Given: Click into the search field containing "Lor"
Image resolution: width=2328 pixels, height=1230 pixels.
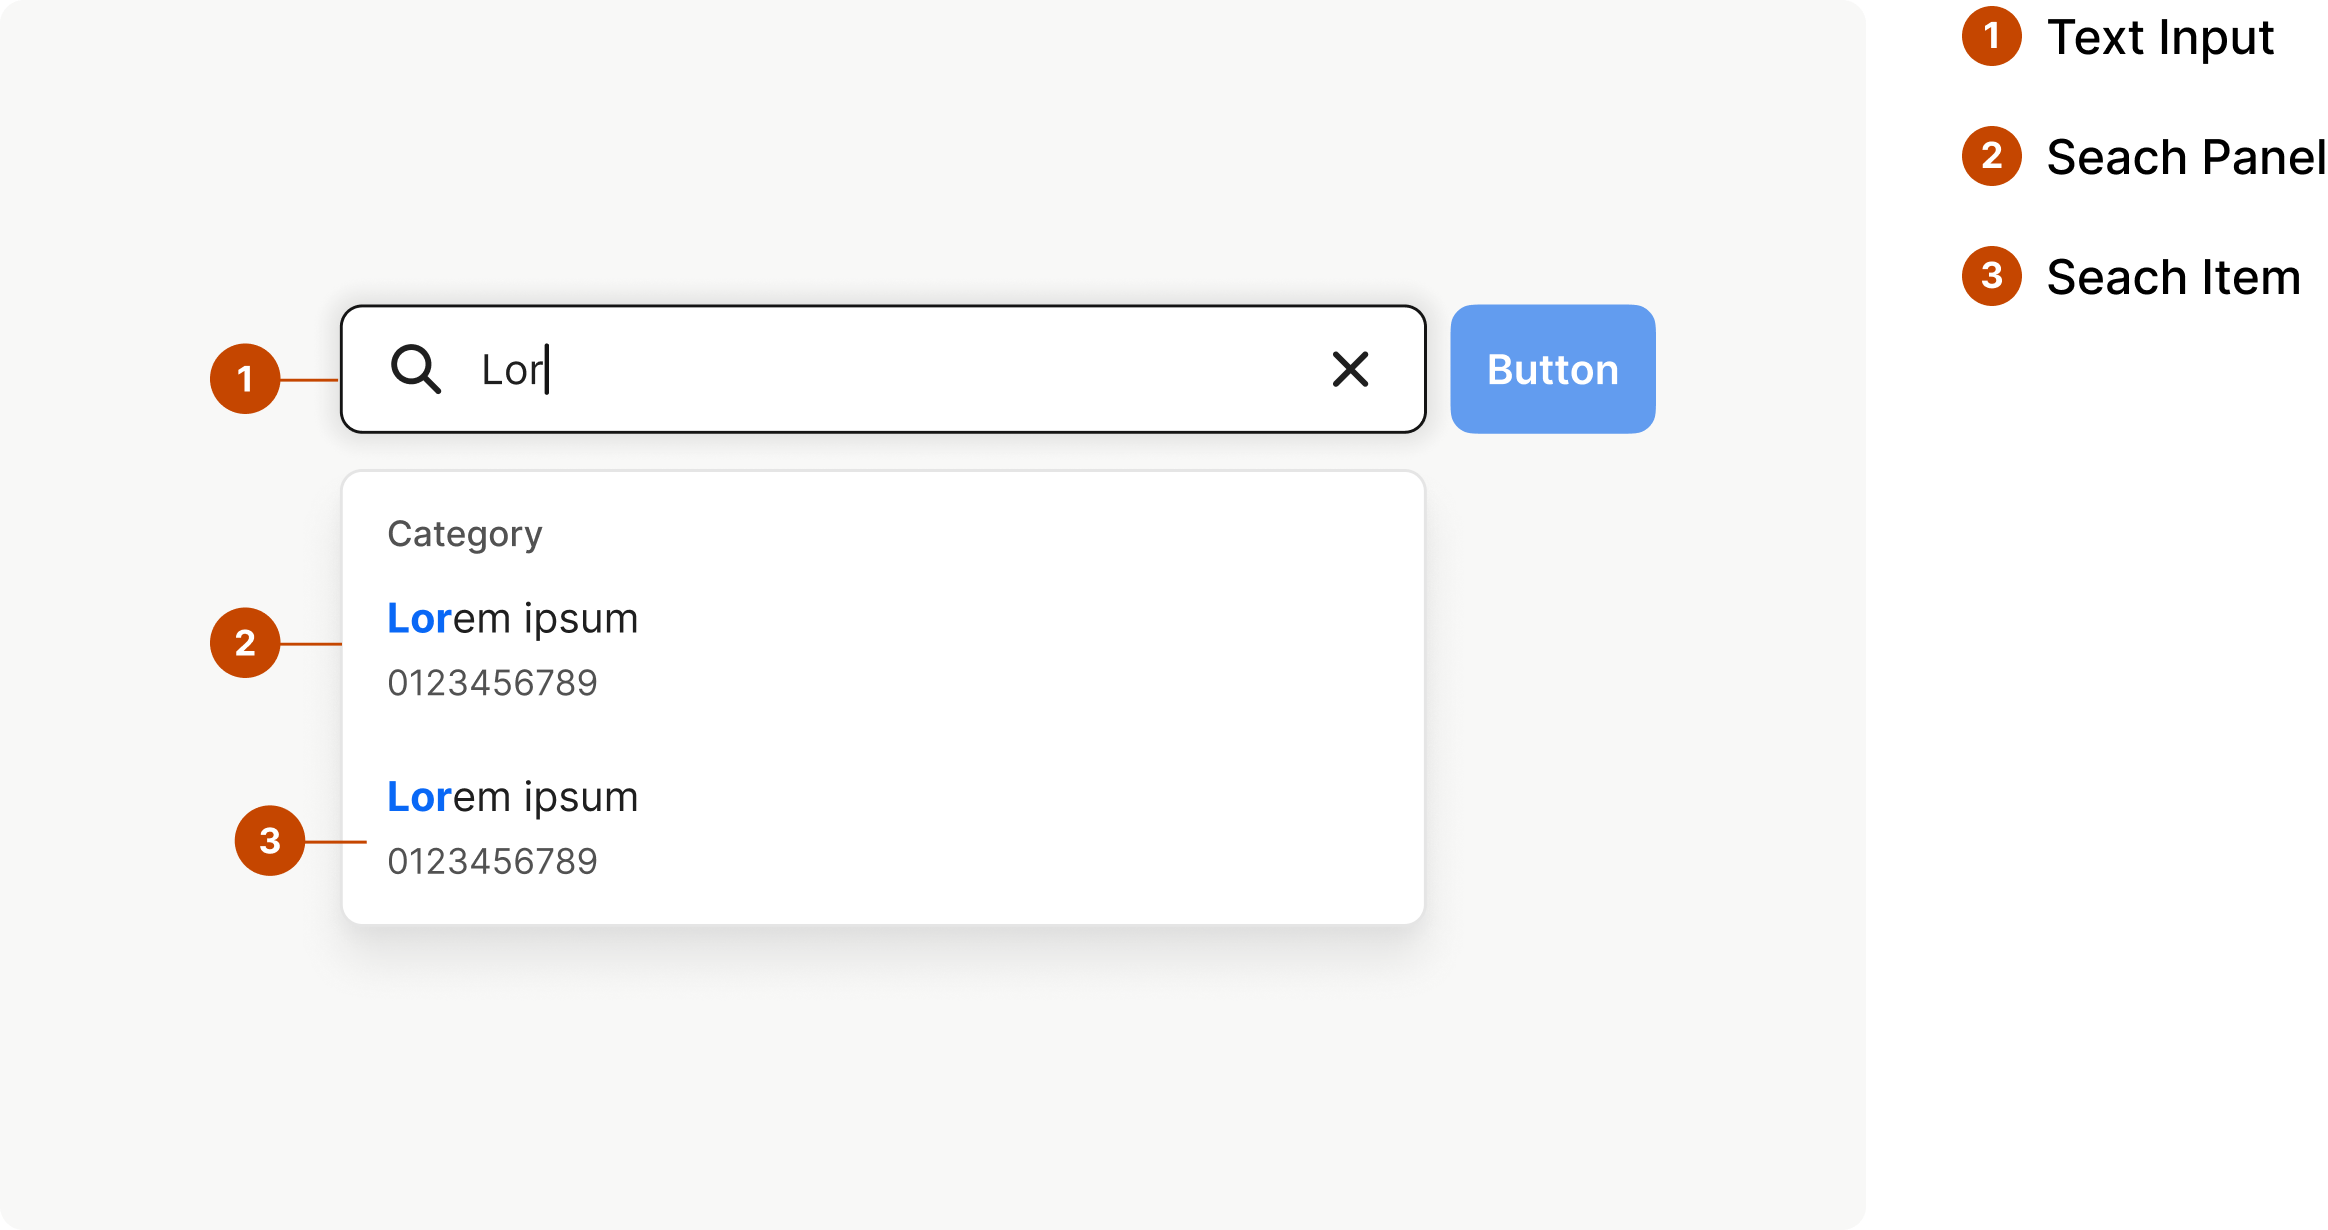Looking at the screenshot, I should coord(900,369).
